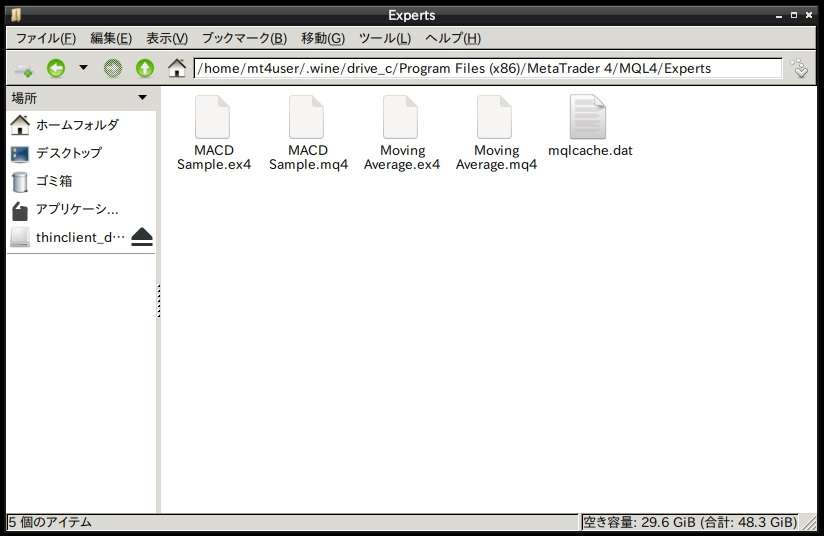The height and width of the screenshot is (536, 824).
Task: Go to parent folder up arrow
Action: pyautogui.click(x=145, y=68)
